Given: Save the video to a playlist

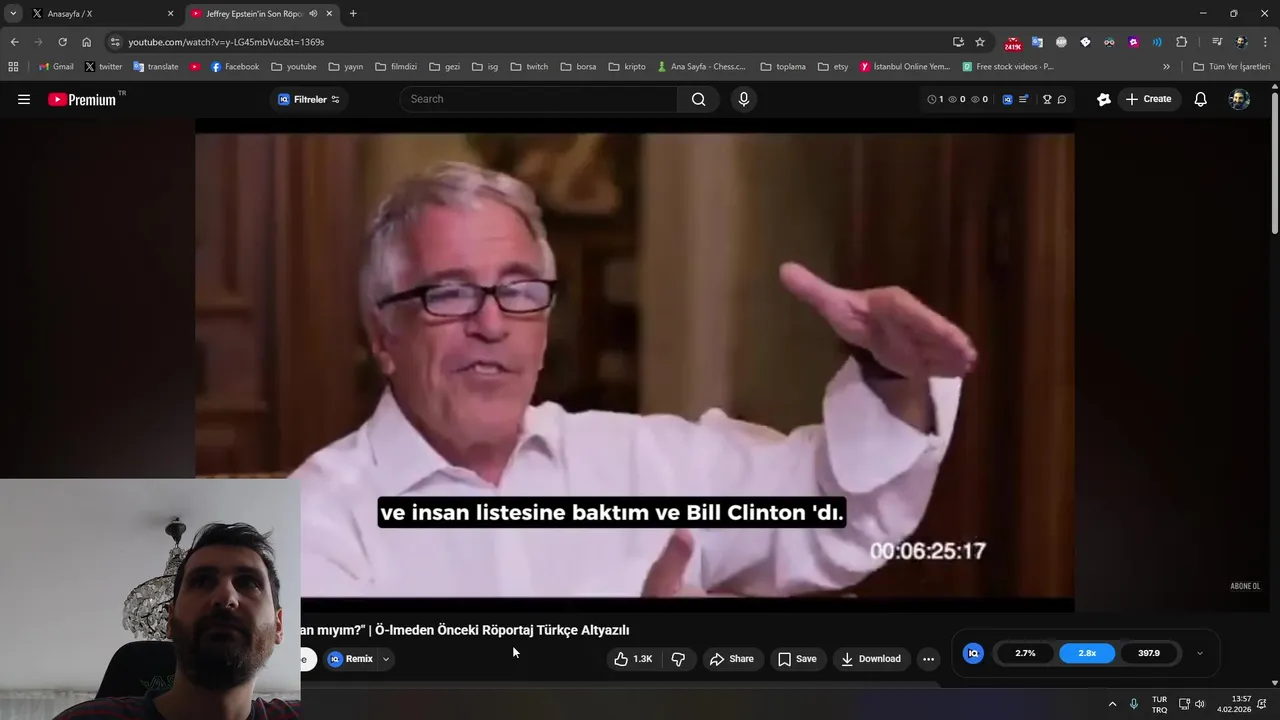Looking at the screenshot, I should tap(797, 659).
